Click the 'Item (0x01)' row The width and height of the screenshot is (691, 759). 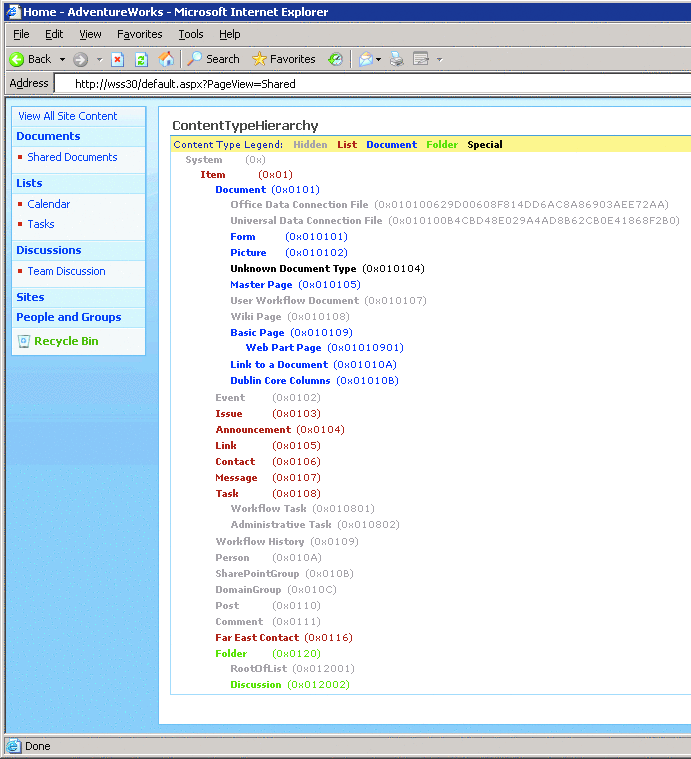click(x=247, y=175)
